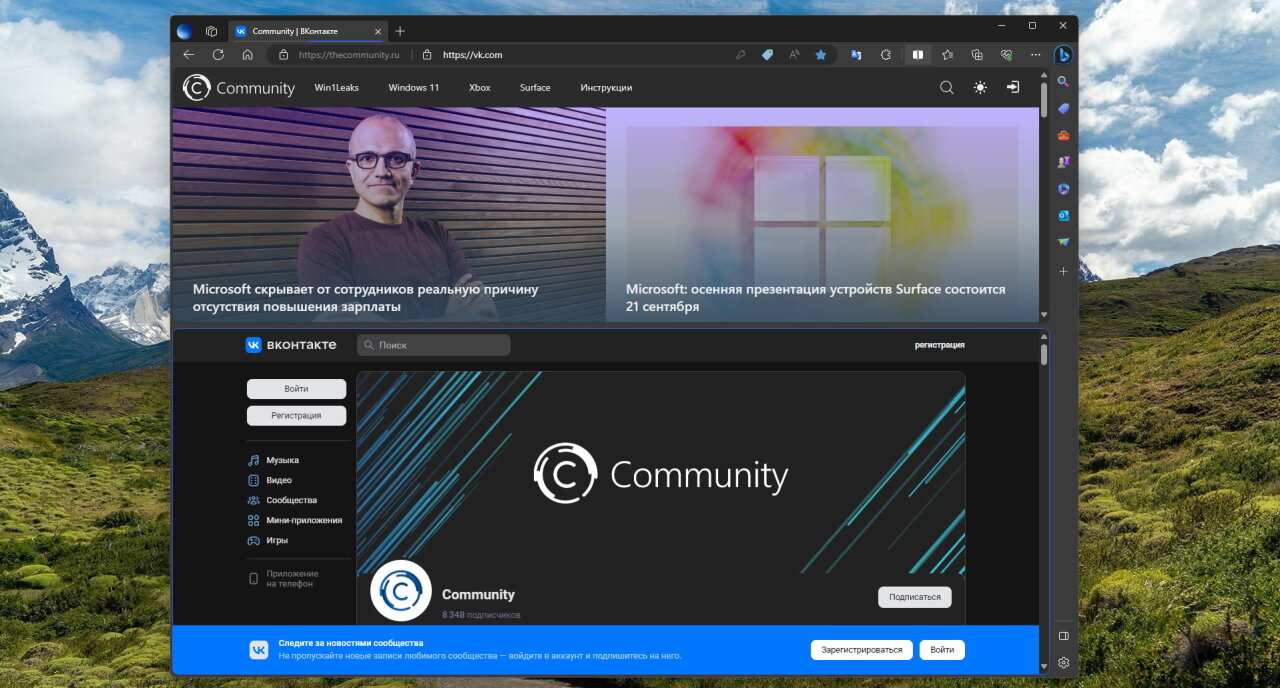The width and height of the screenshot is (1280, 688).
Task: Close the Community | ВКонтакте tab
Action: click(376, 31)
